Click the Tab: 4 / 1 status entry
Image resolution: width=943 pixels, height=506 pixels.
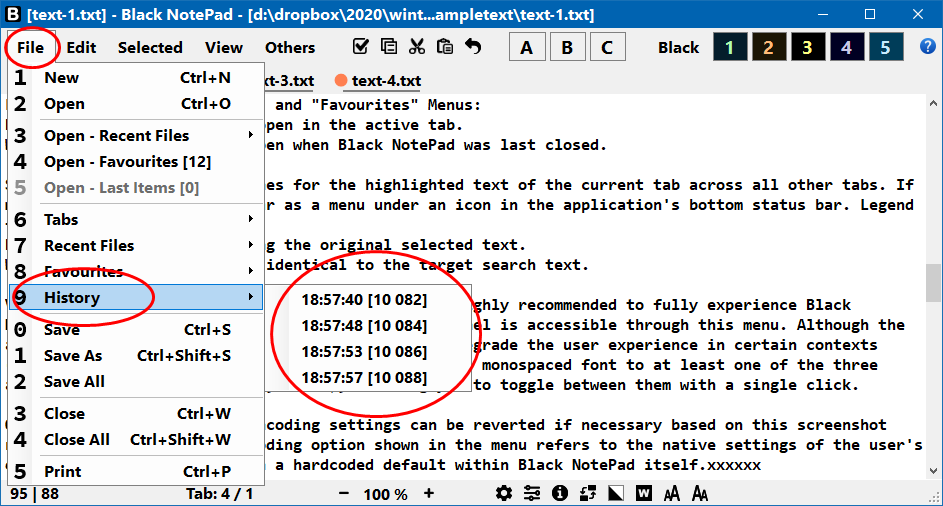(219, 494)
